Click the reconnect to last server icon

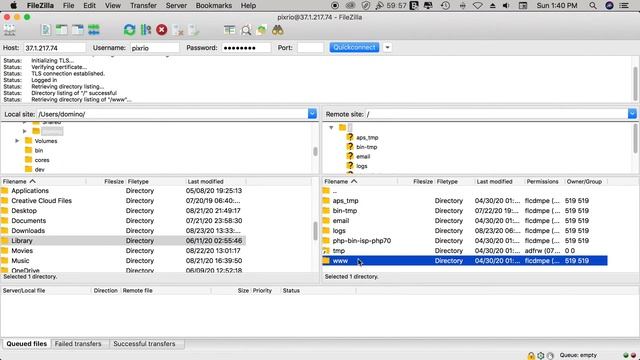pyautogui.click(x=194, y=30)
